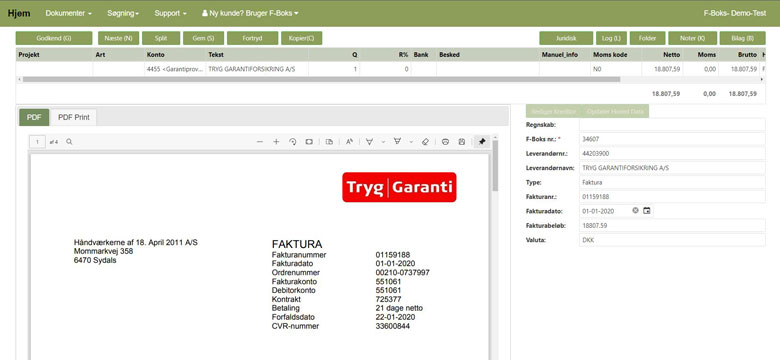Expand the Dokumenter menu

[69, 13]
